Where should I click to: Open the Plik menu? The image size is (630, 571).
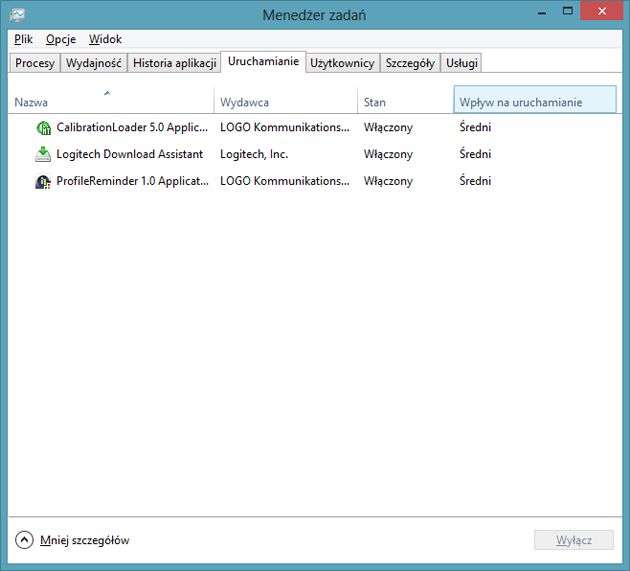[23, 39]
